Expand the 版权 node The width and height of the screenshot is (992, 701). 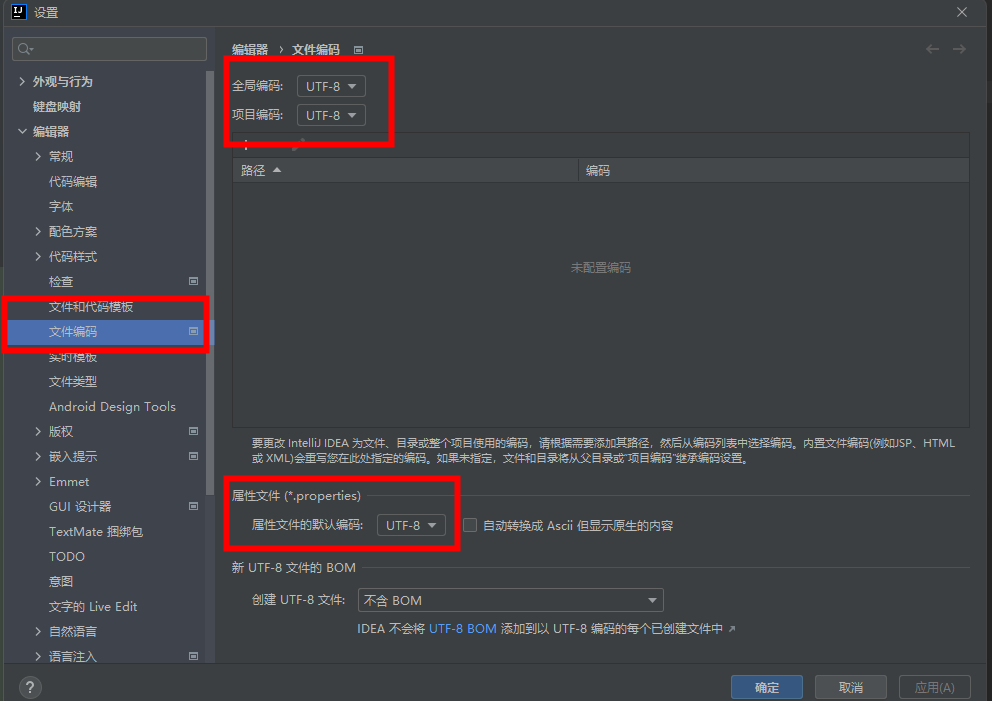38,431
